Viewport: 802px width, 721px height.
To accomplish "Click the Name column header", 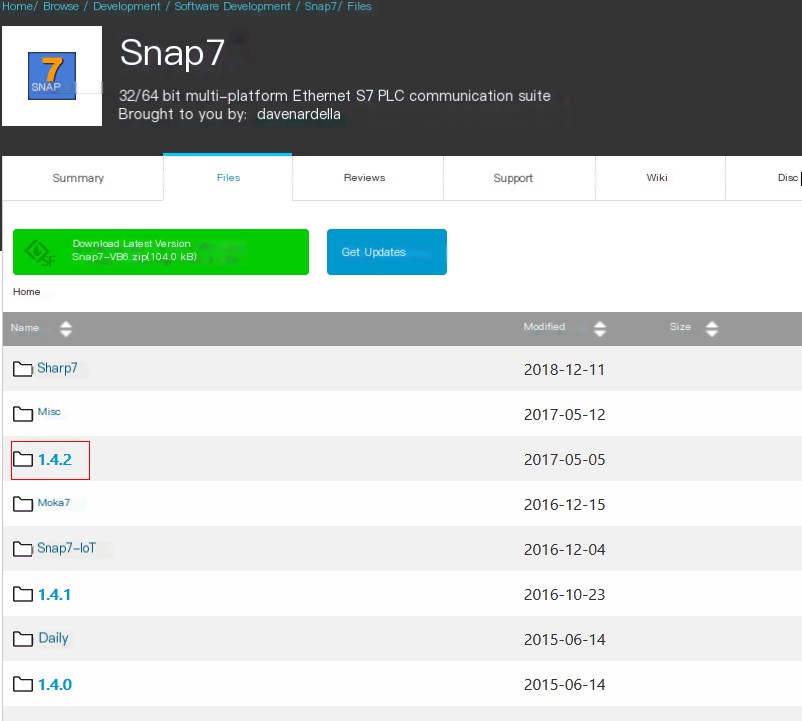I will pyautogui.click(x=25, y=328).
